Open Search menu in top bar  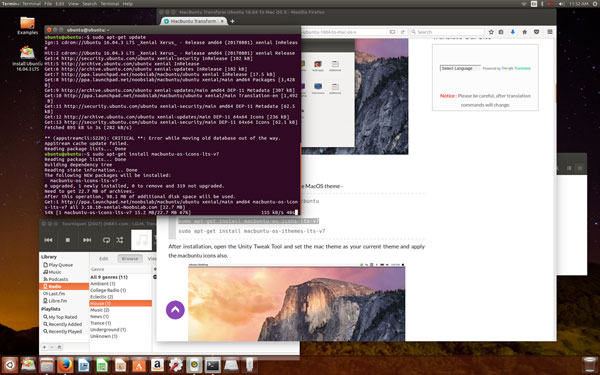pyautogui.click(x=90, y=3)
